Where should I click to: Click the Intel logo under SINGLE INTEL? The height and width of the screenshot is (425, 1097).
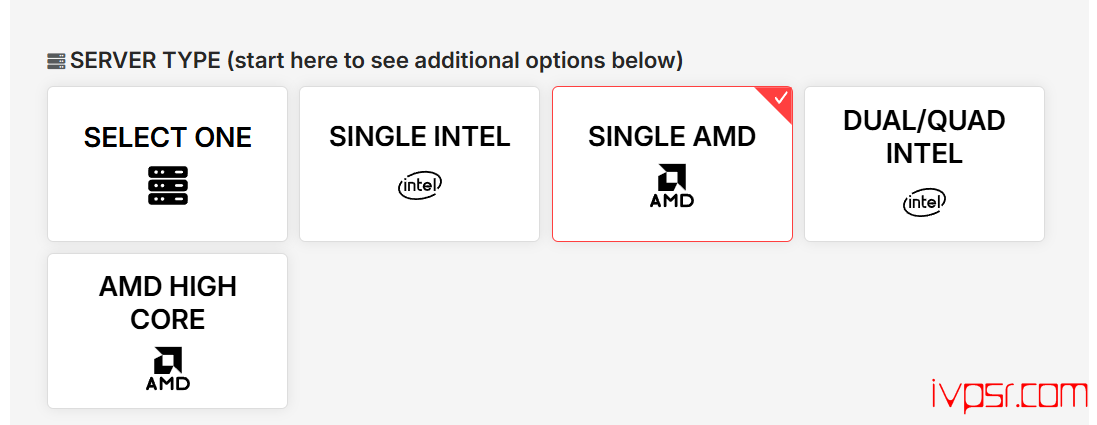click(420, 185)
